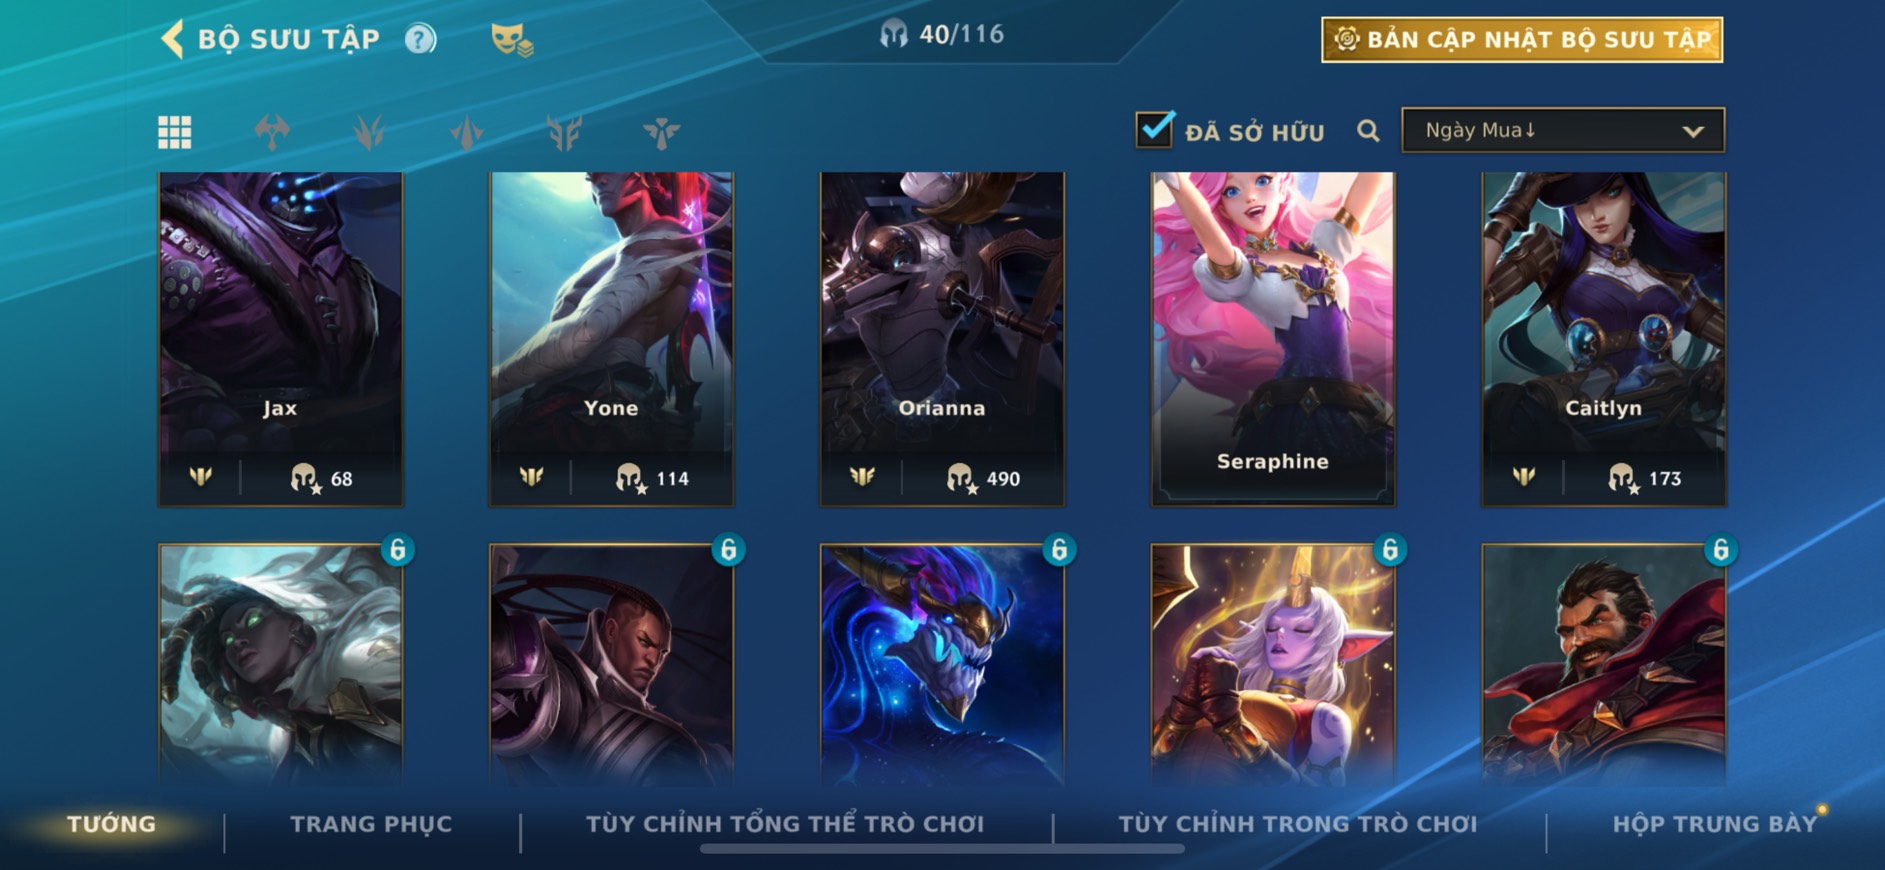Go to the Hộp Trưng Bày tab

1714,824
